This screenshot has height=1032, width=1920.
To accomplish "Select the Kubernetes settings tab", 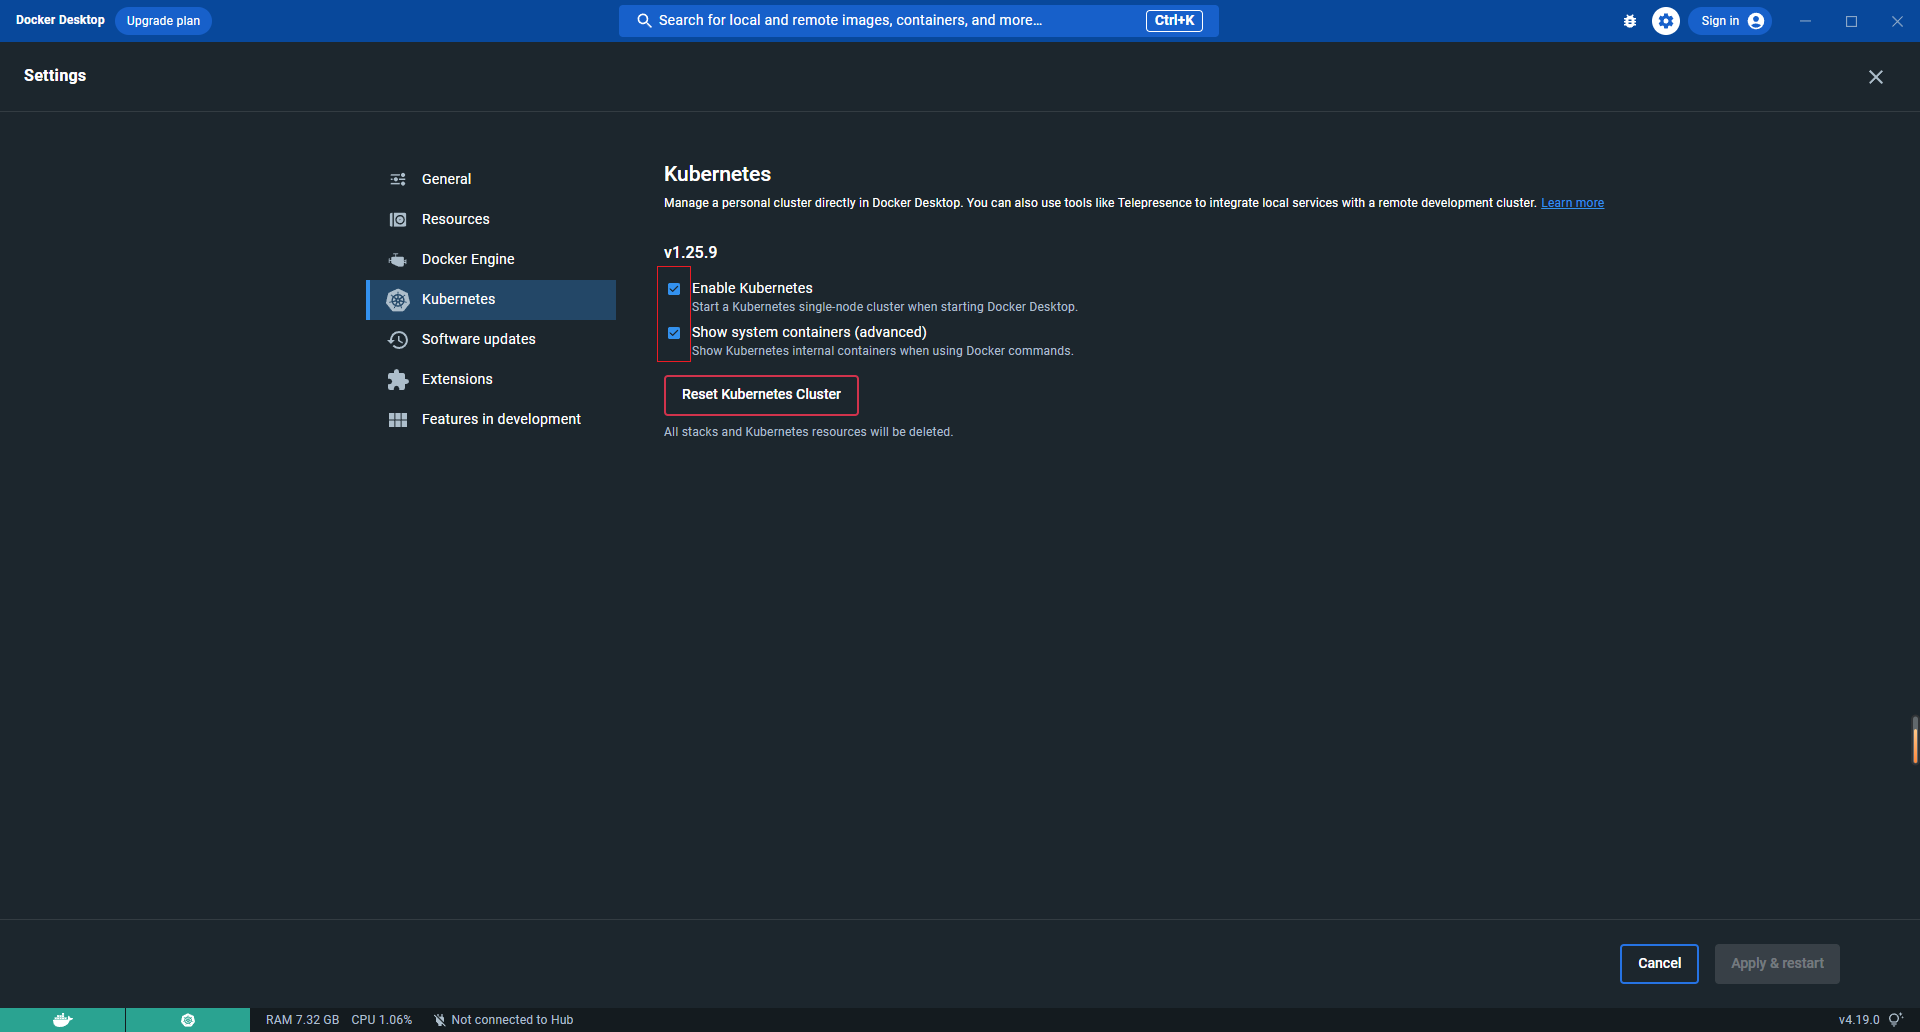I will (491, 299).
